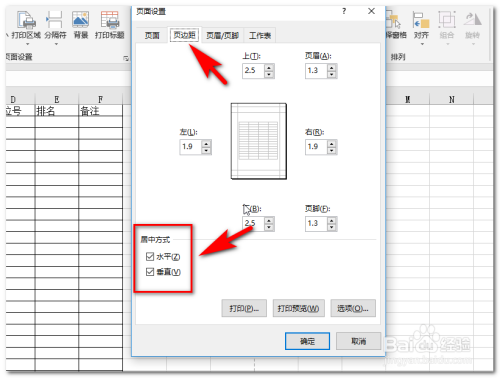The height and width of the screenshot is (378, 500).
Task: Click the left margin 左(L) input field
Action: click(x=191, y=147)
